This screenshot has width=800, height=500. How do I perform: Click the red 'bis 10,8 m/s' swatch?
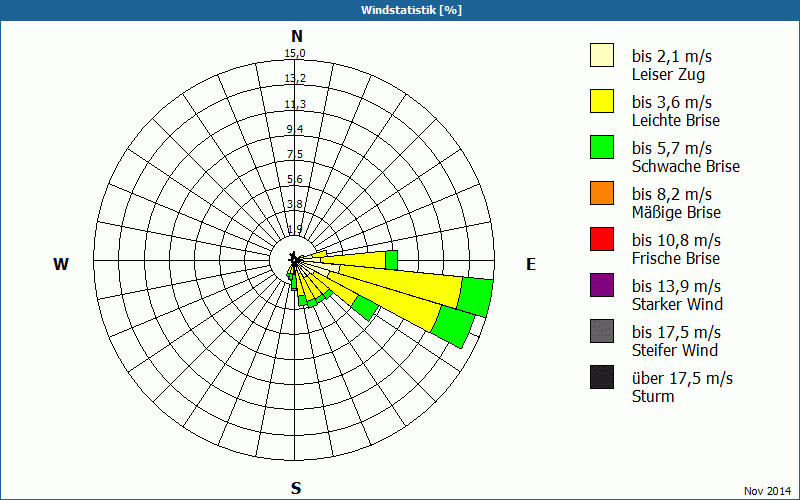pos(602,239)
